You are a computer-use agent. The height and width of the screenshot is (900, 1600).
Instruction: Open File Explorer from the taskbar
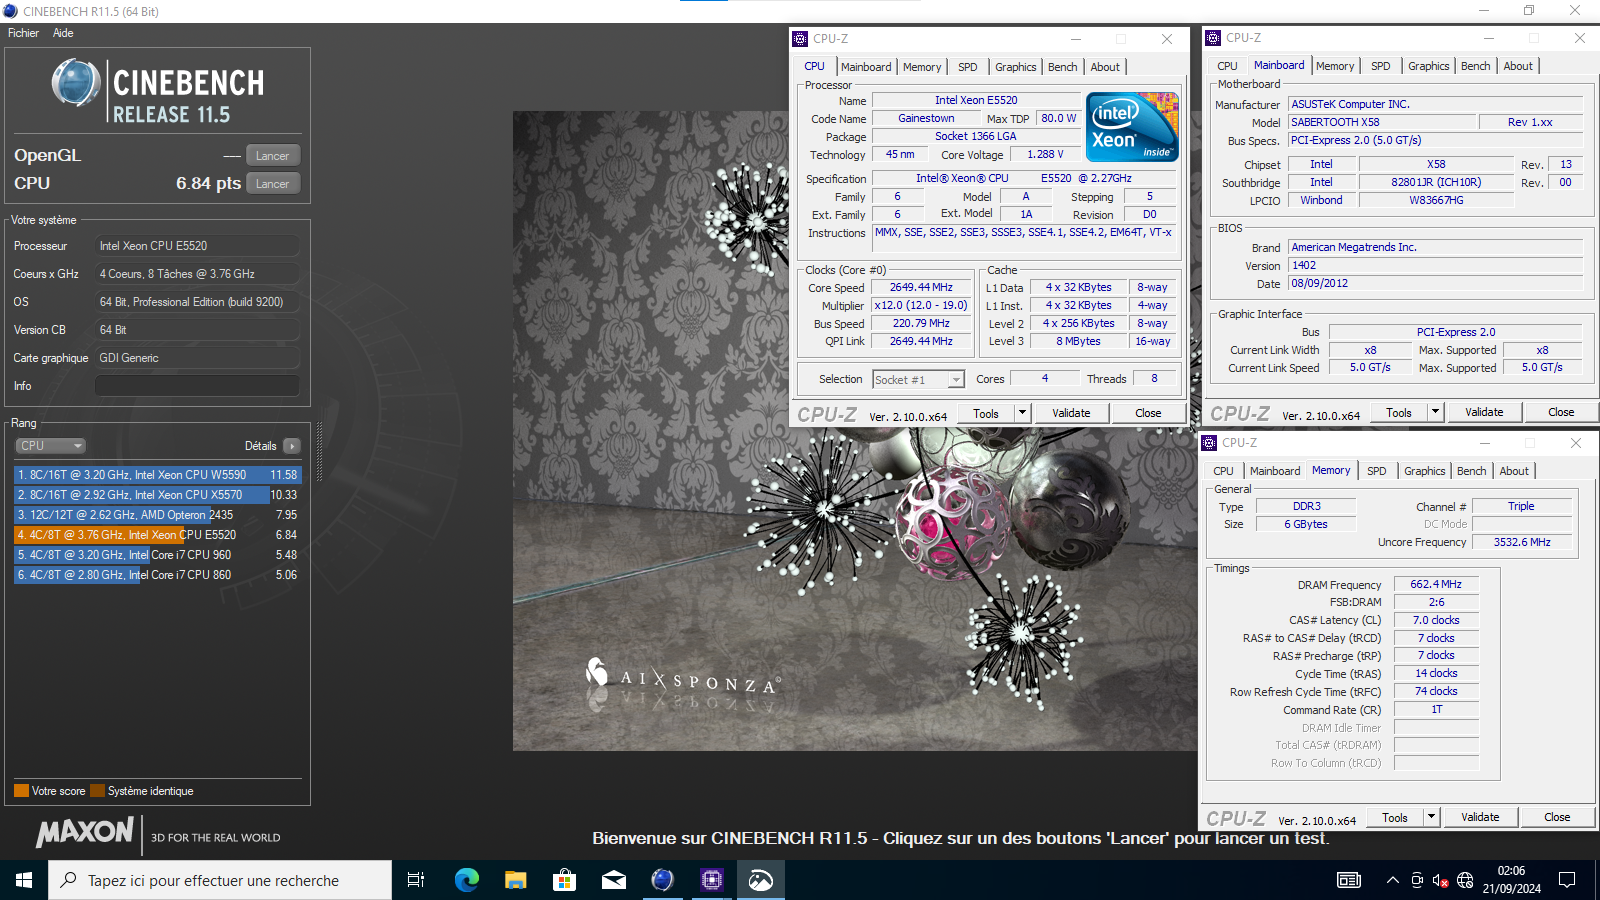click(515, 880)
